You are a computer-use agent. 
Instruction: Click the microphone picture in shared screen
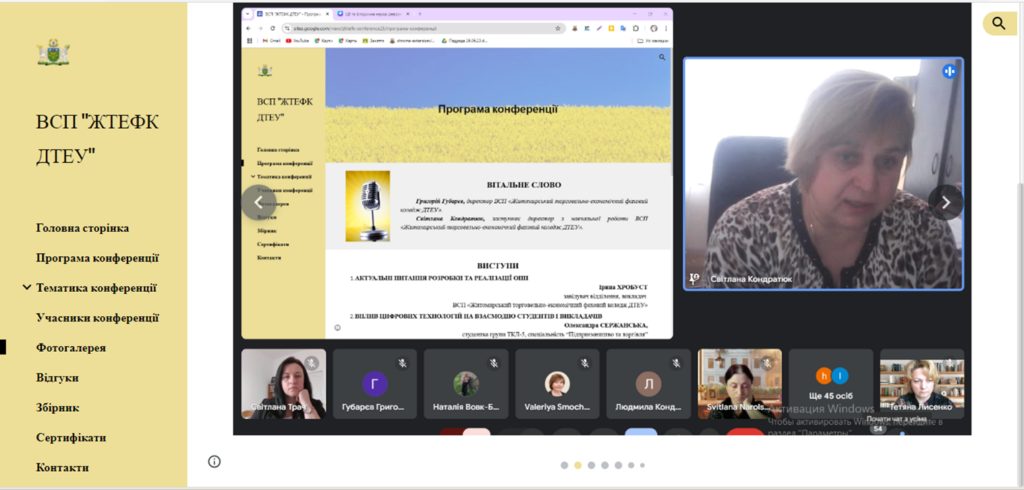[x=368, y=206]
